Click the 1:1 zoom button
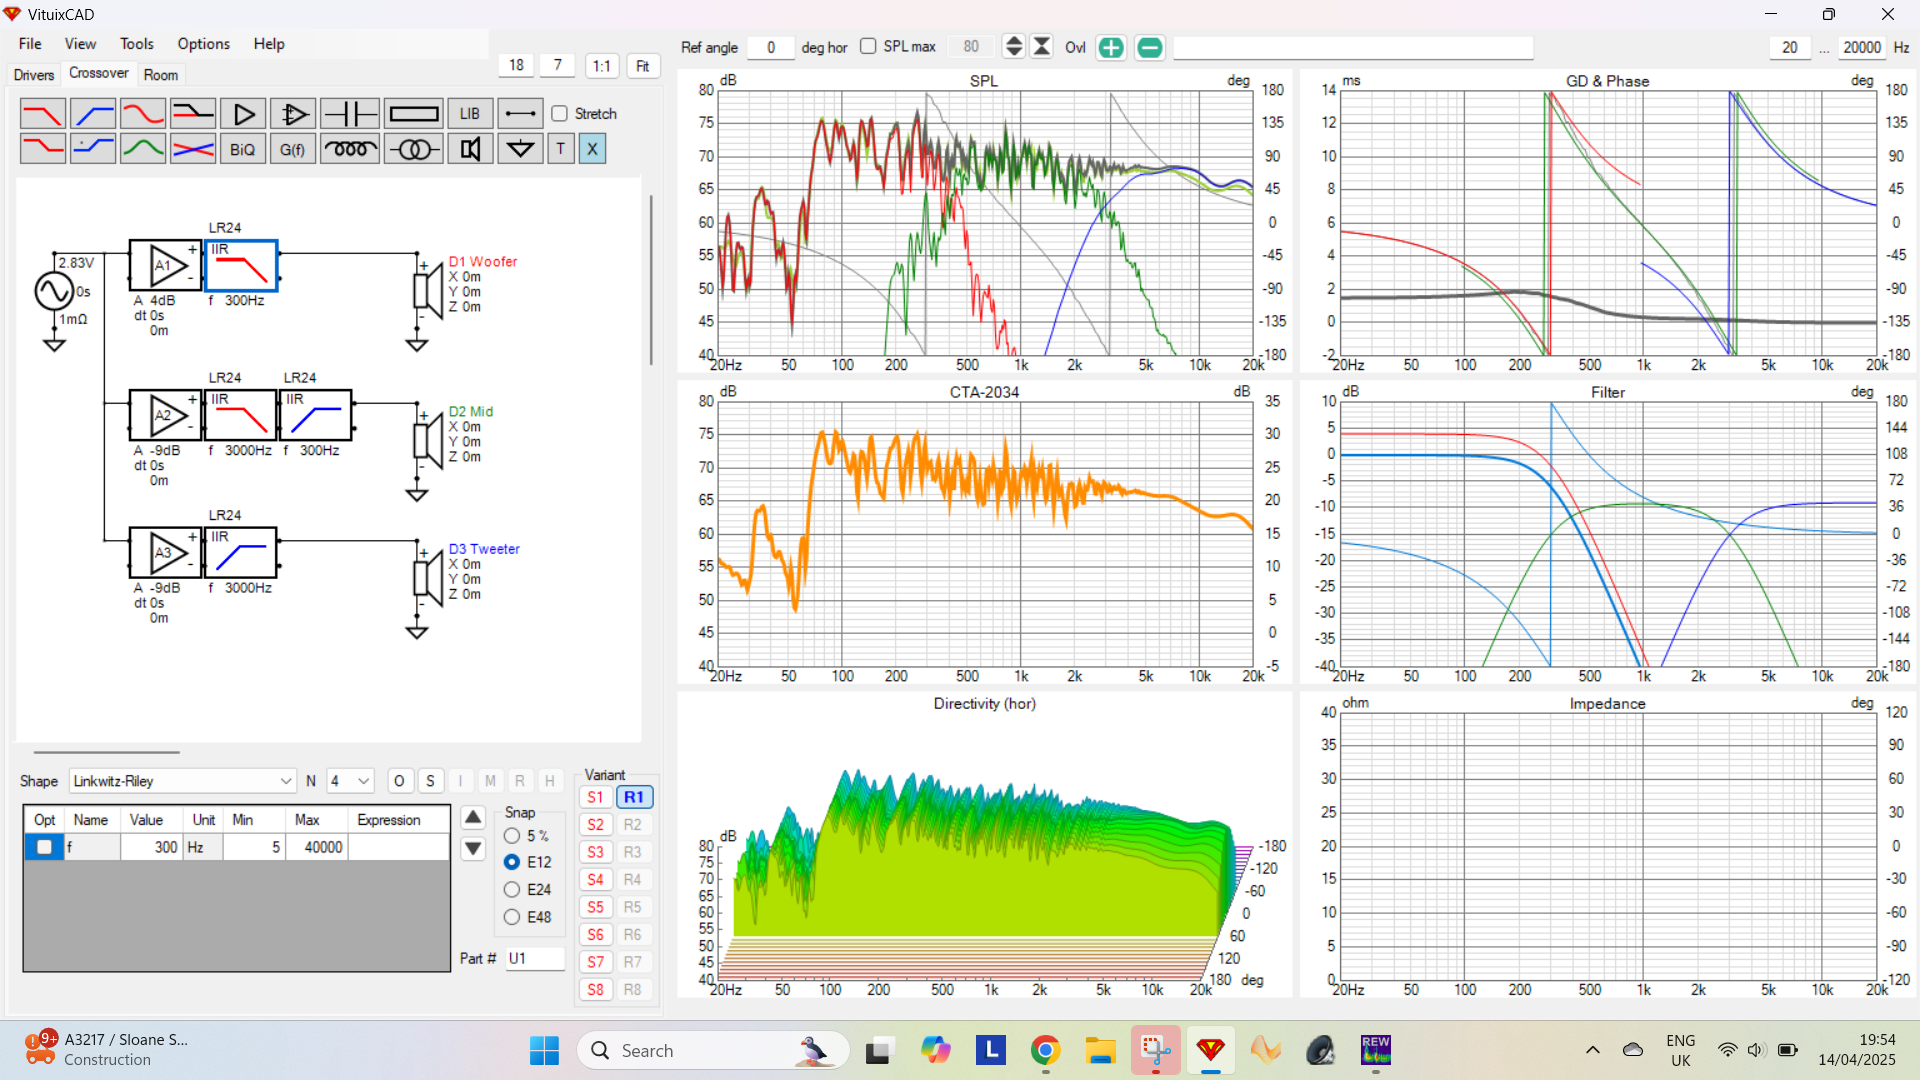 (x=602, y=66)
